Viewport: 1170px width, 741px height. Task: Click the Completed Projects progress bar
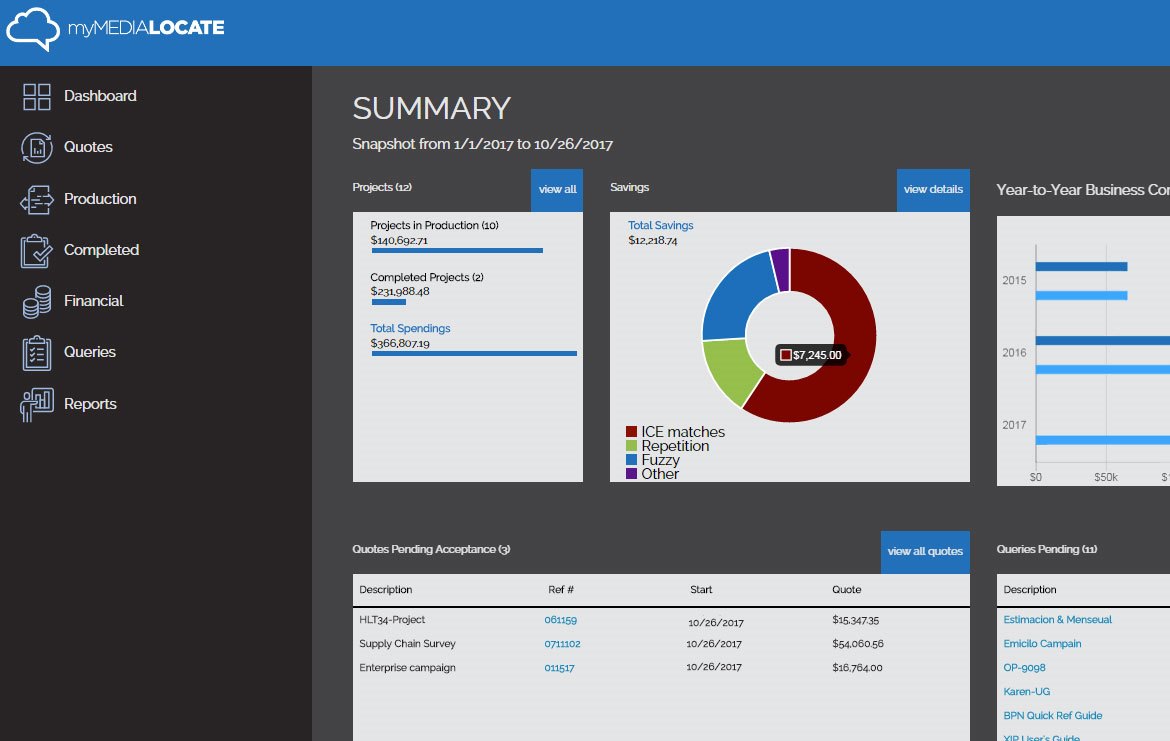389,302
